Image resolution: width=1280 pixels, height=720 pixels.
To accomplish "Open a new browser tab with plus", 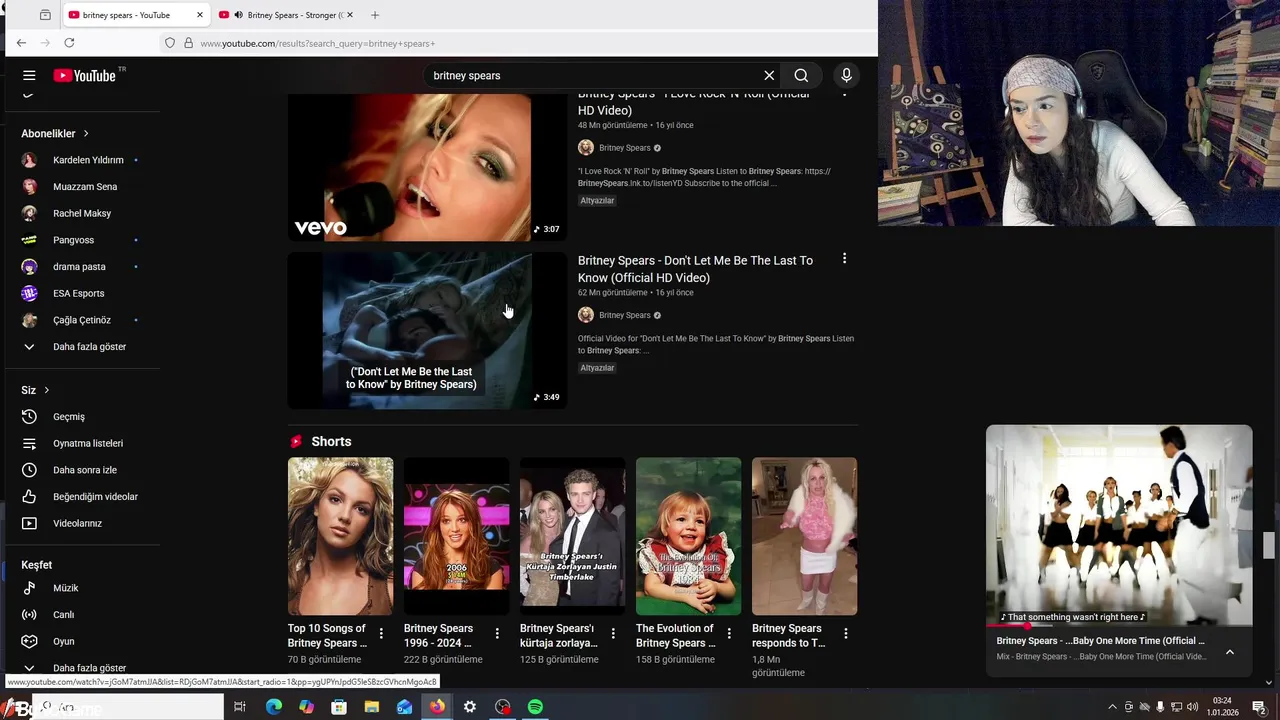I will (x=375, y=15).
